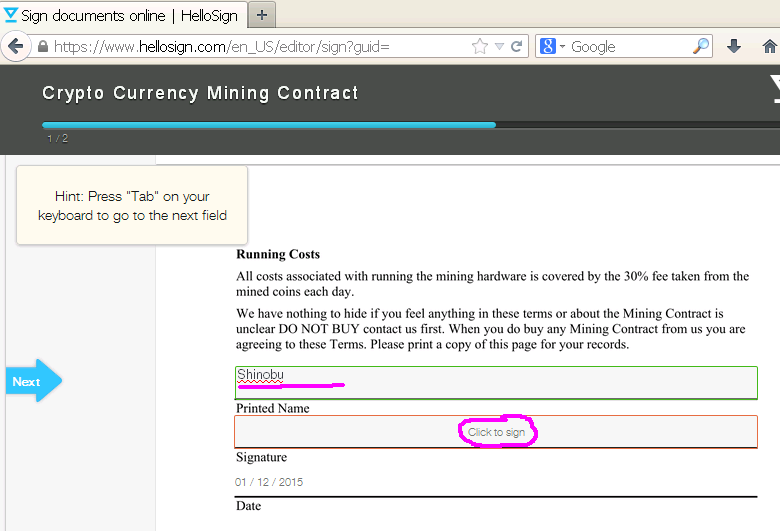This screenshot has height=531, width=780.
Task: Click the 'Printed Name' label
Action: click(x=273, y=408)
